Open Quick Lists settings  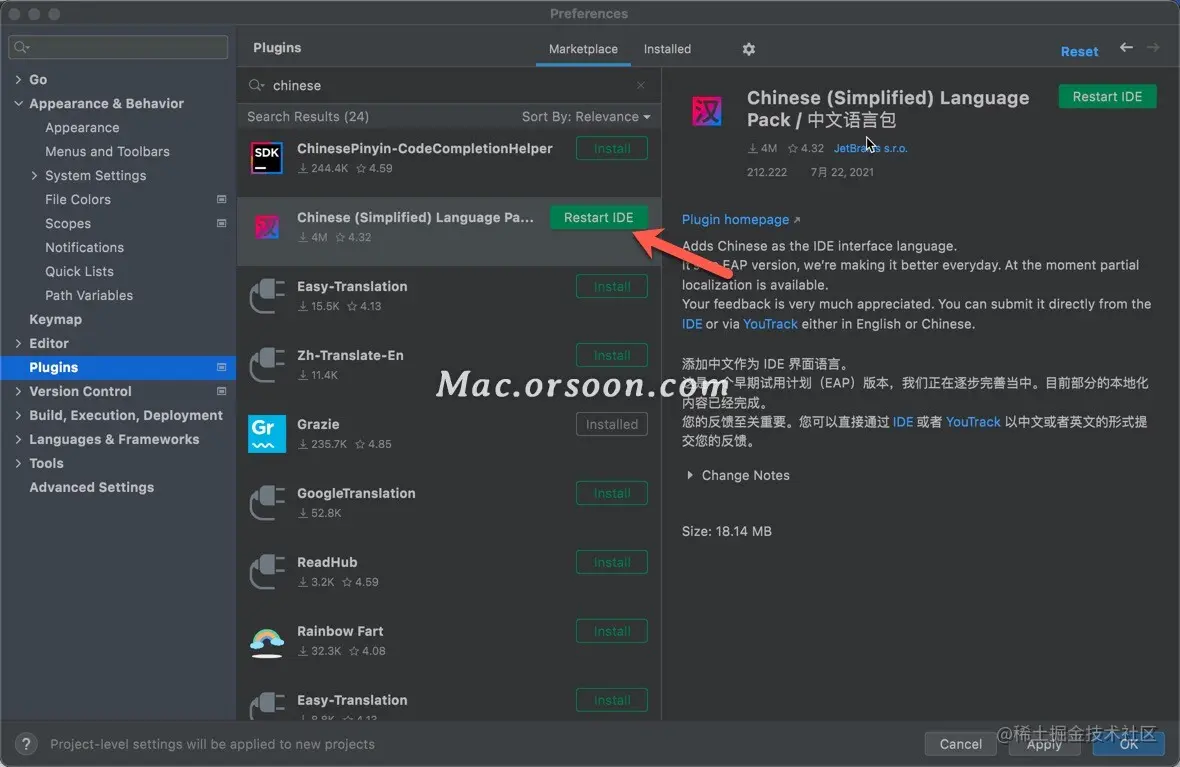[79, 272]
